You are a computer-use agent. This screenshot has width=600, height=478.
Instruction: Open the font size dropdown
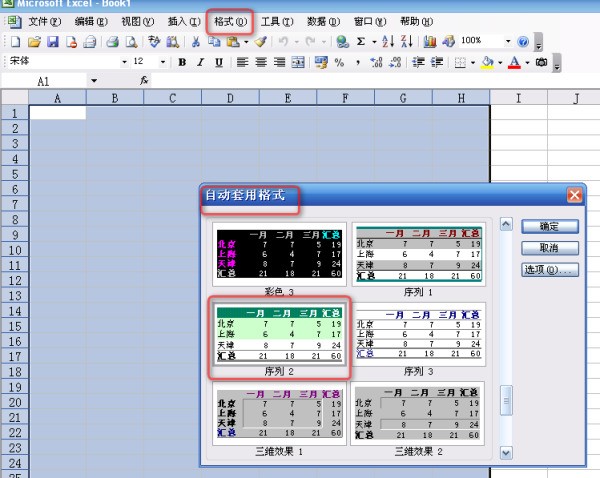(x=163, y=62)
